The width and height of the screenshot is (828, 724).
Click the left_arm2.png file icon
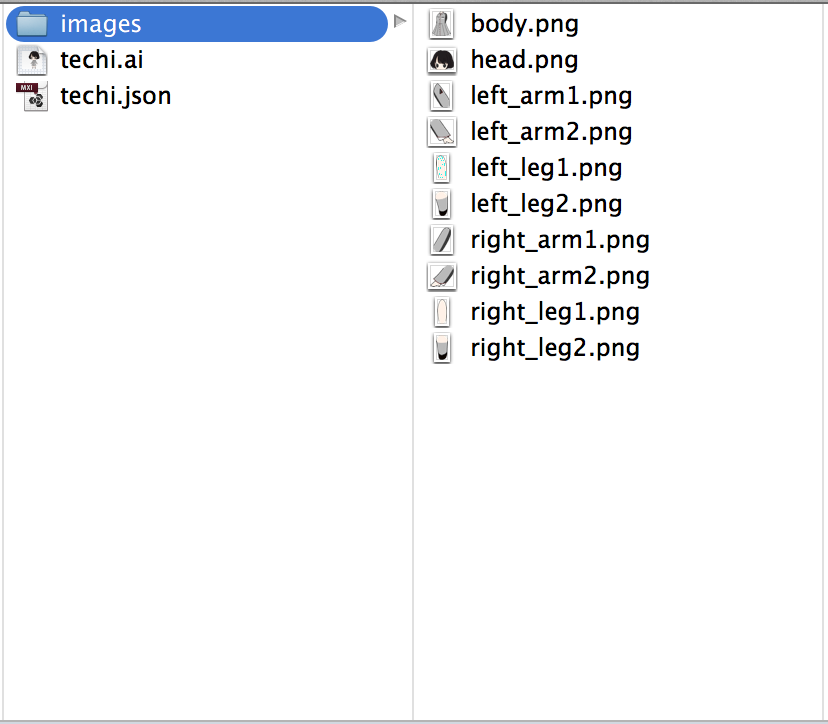[441, 132]
